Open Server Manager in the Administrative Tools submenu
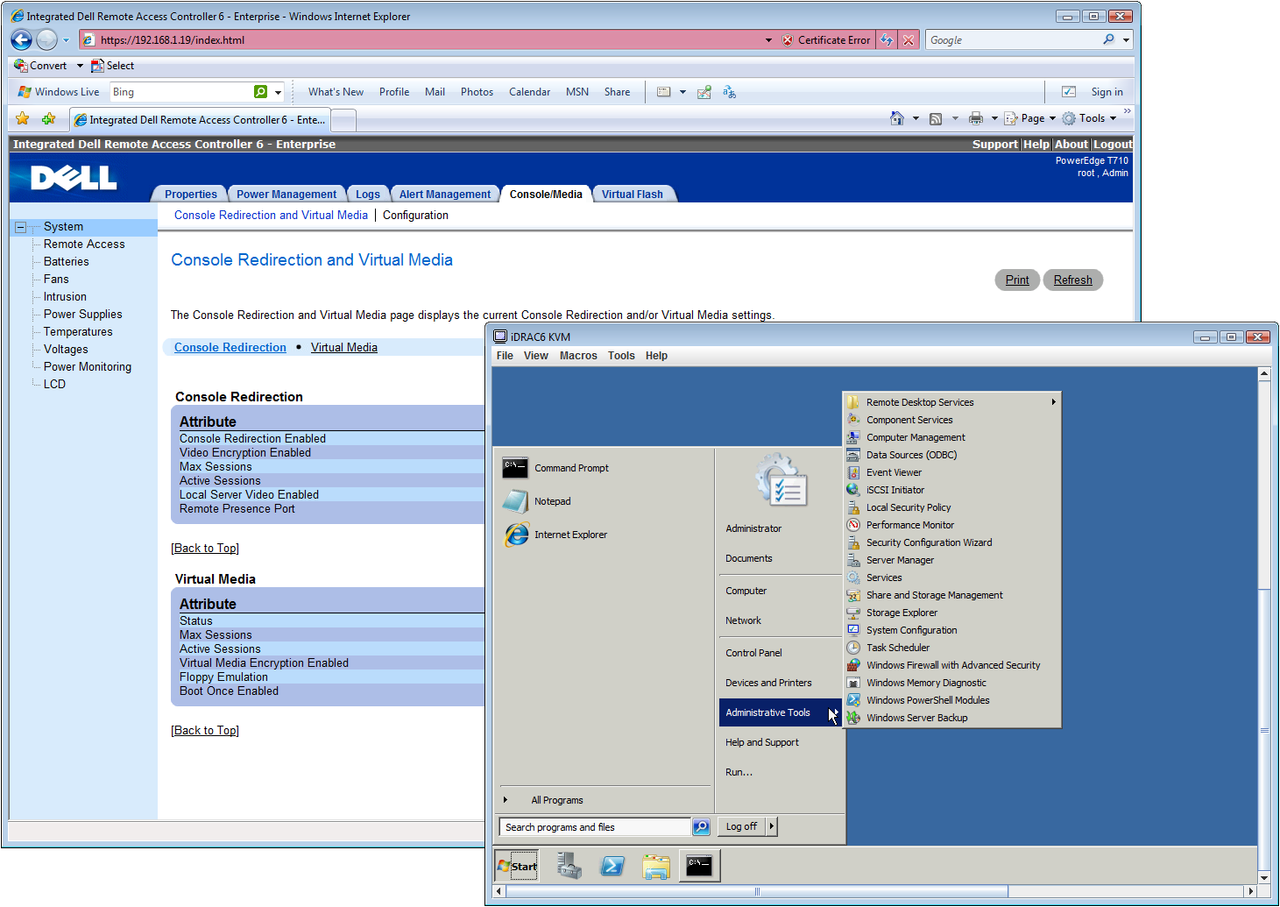This screenshot has width=1280, height=907. pyautogui.click(x=900, y=560)
